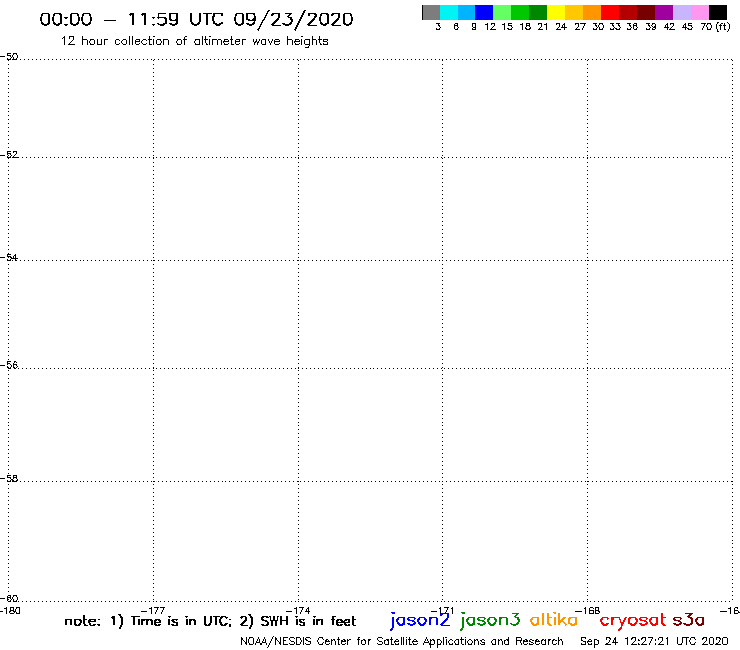Click the orange 'altika' satellite label
740x650 pixels.
(554, 620)
